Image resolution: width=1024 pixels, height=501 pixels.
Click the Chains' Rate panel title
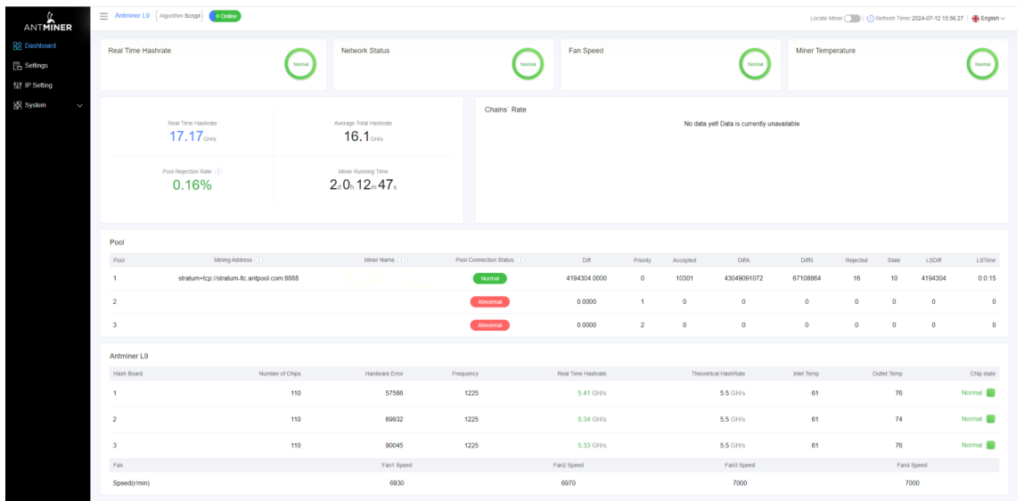(505, 110)
